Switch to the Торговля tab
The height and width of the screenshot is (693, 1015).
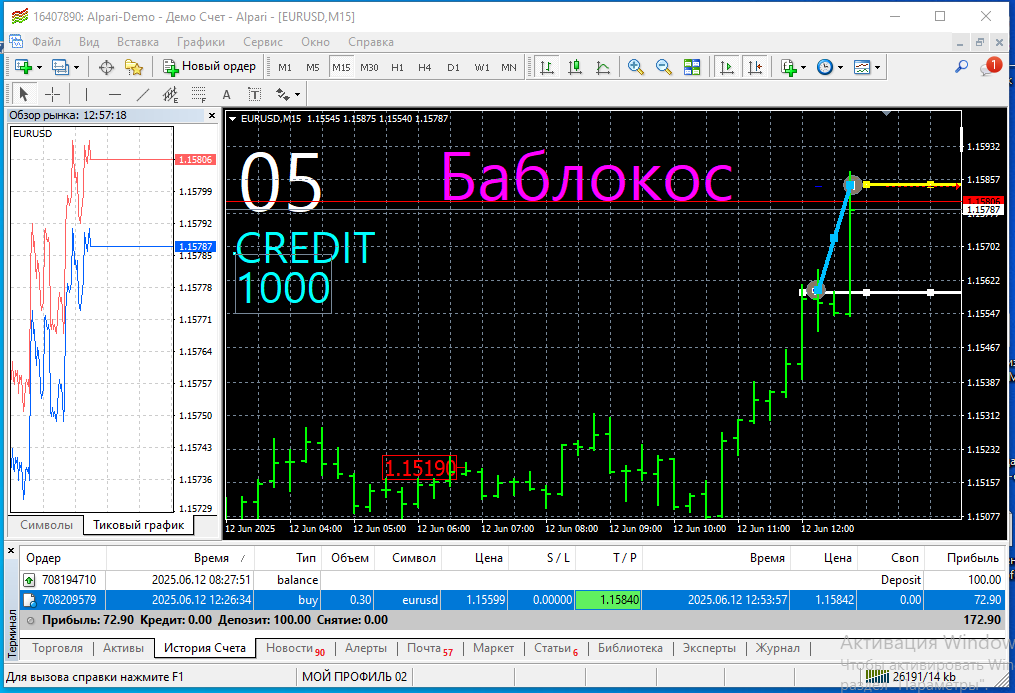[x=58, y=648]
